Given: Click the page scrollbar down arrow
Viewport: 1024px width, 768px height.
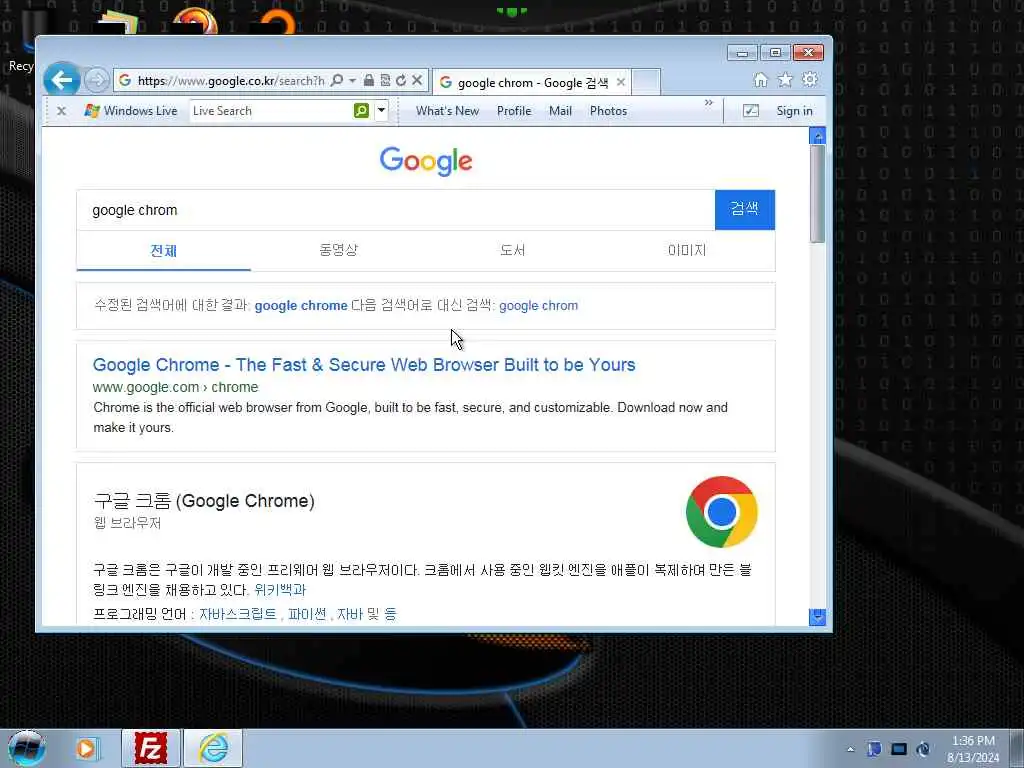Looking at the screenshot, I should click(817, 616).
